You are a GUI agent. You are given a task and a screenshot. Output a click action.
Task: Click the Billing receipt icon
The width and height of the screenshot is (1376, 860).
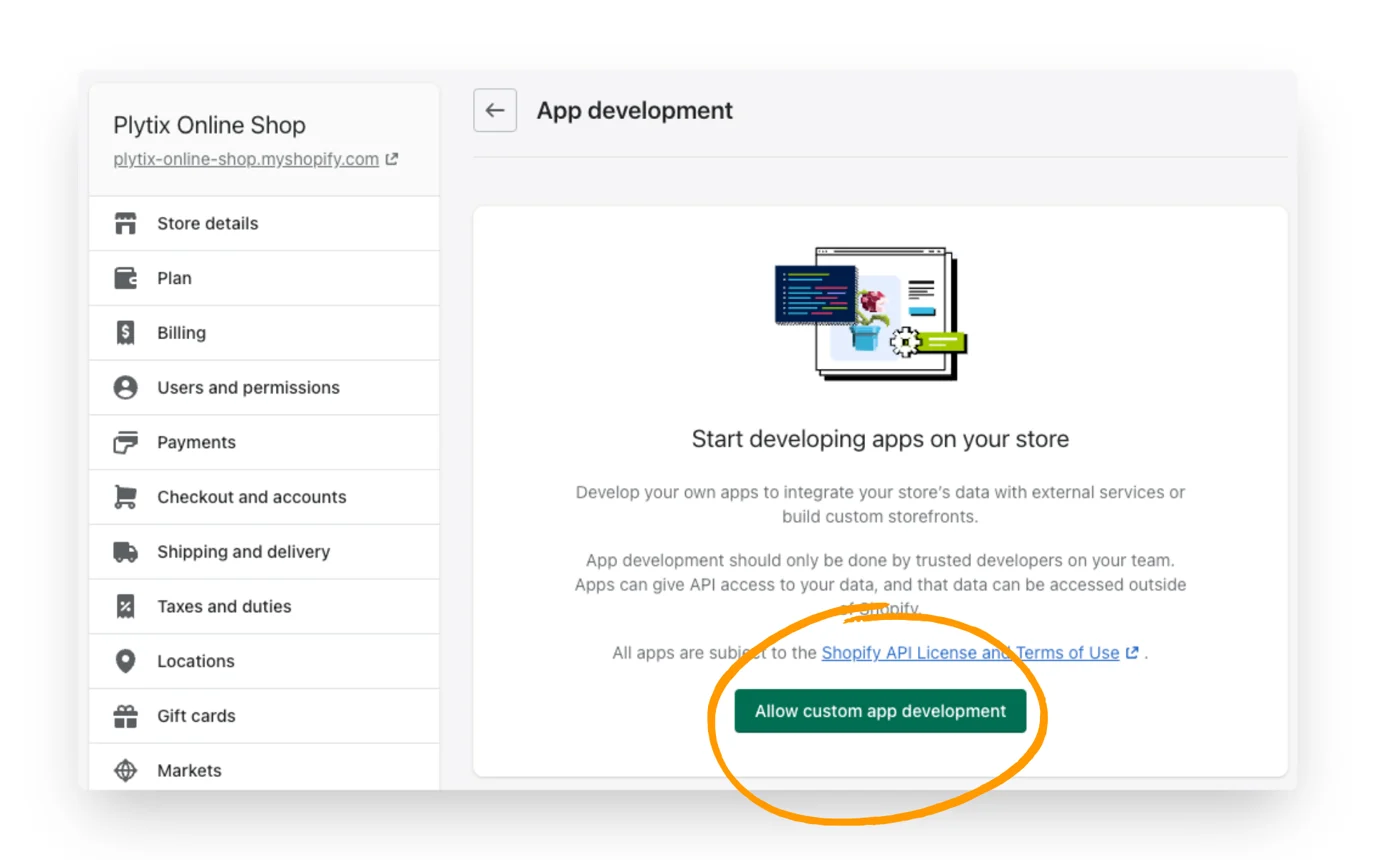tap(125, 333)
